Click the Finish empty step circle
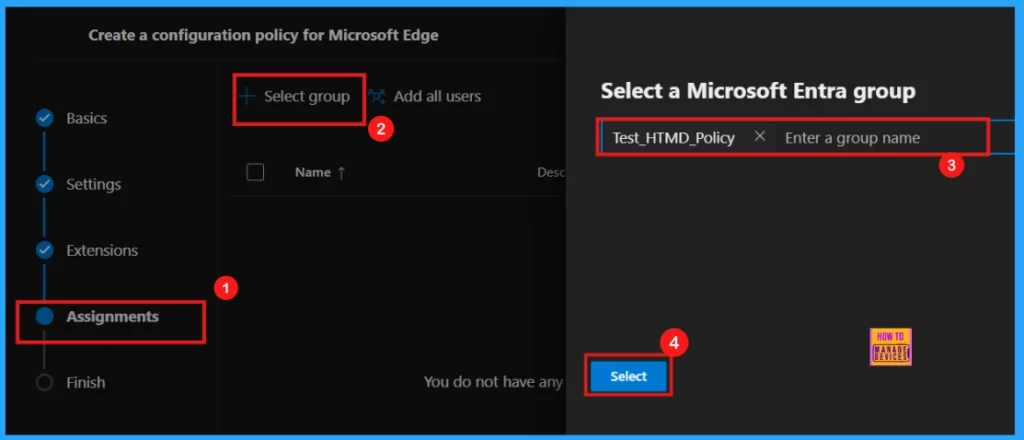The height and width of the screenshot is (440, 1024). click(44, 383)
